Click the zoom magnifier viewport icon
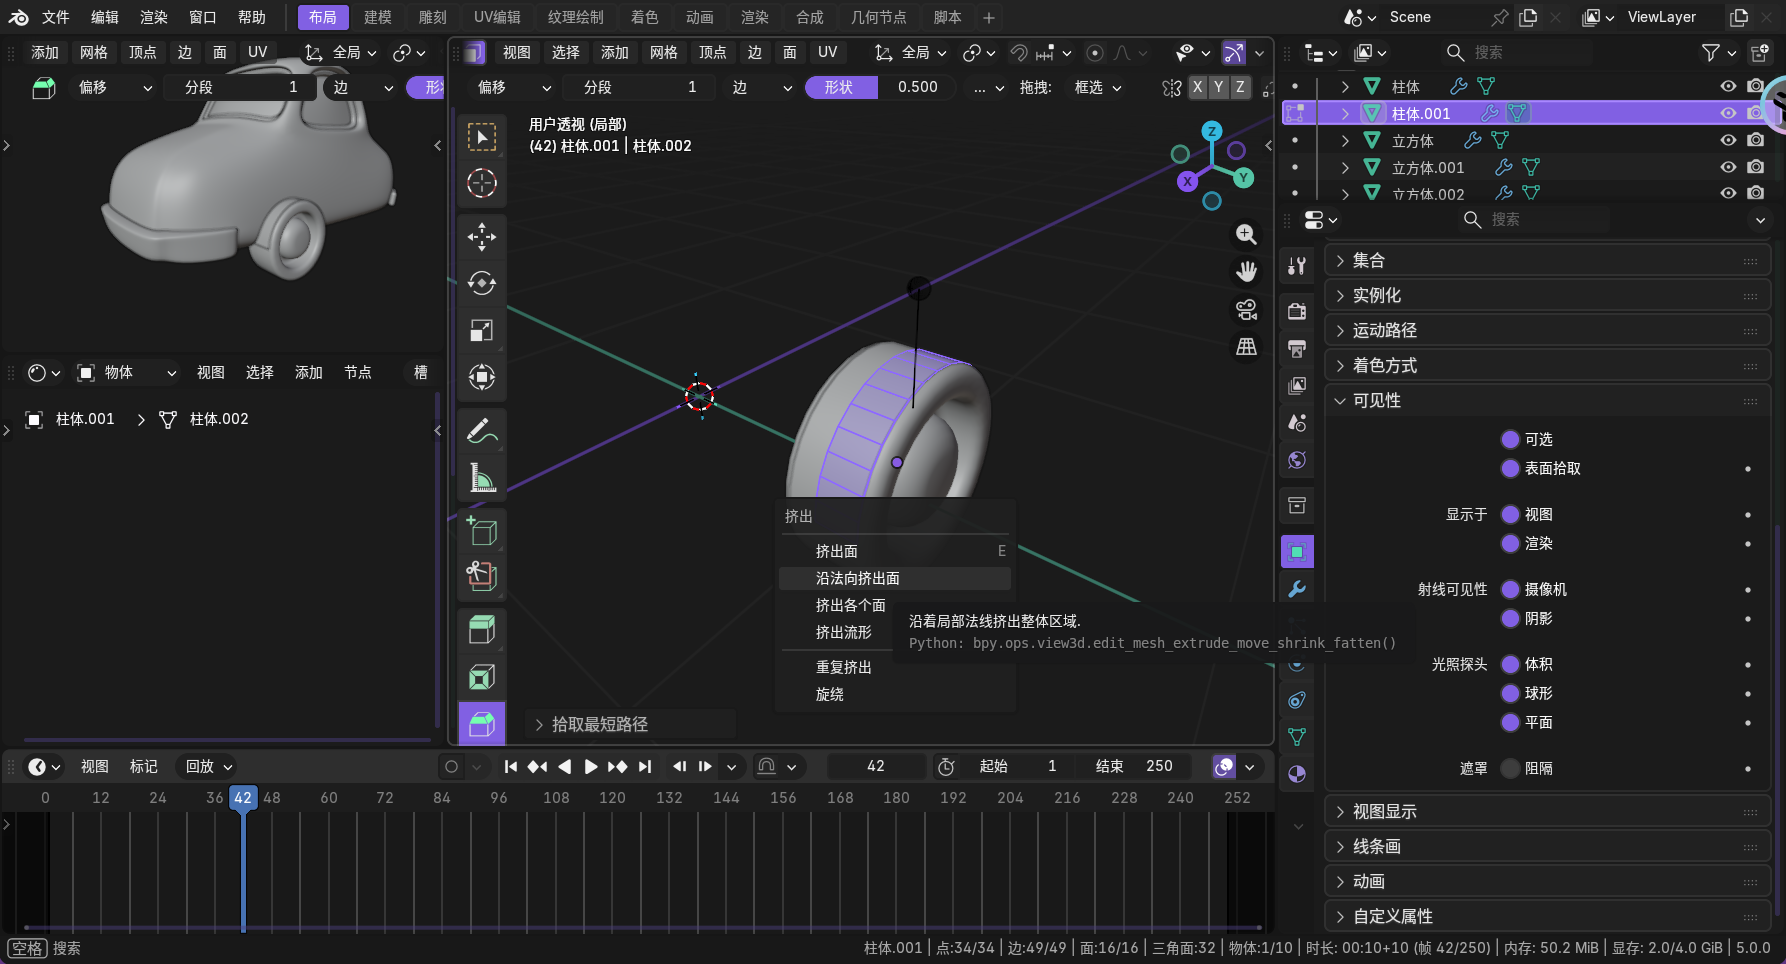 pos(1246,234)
